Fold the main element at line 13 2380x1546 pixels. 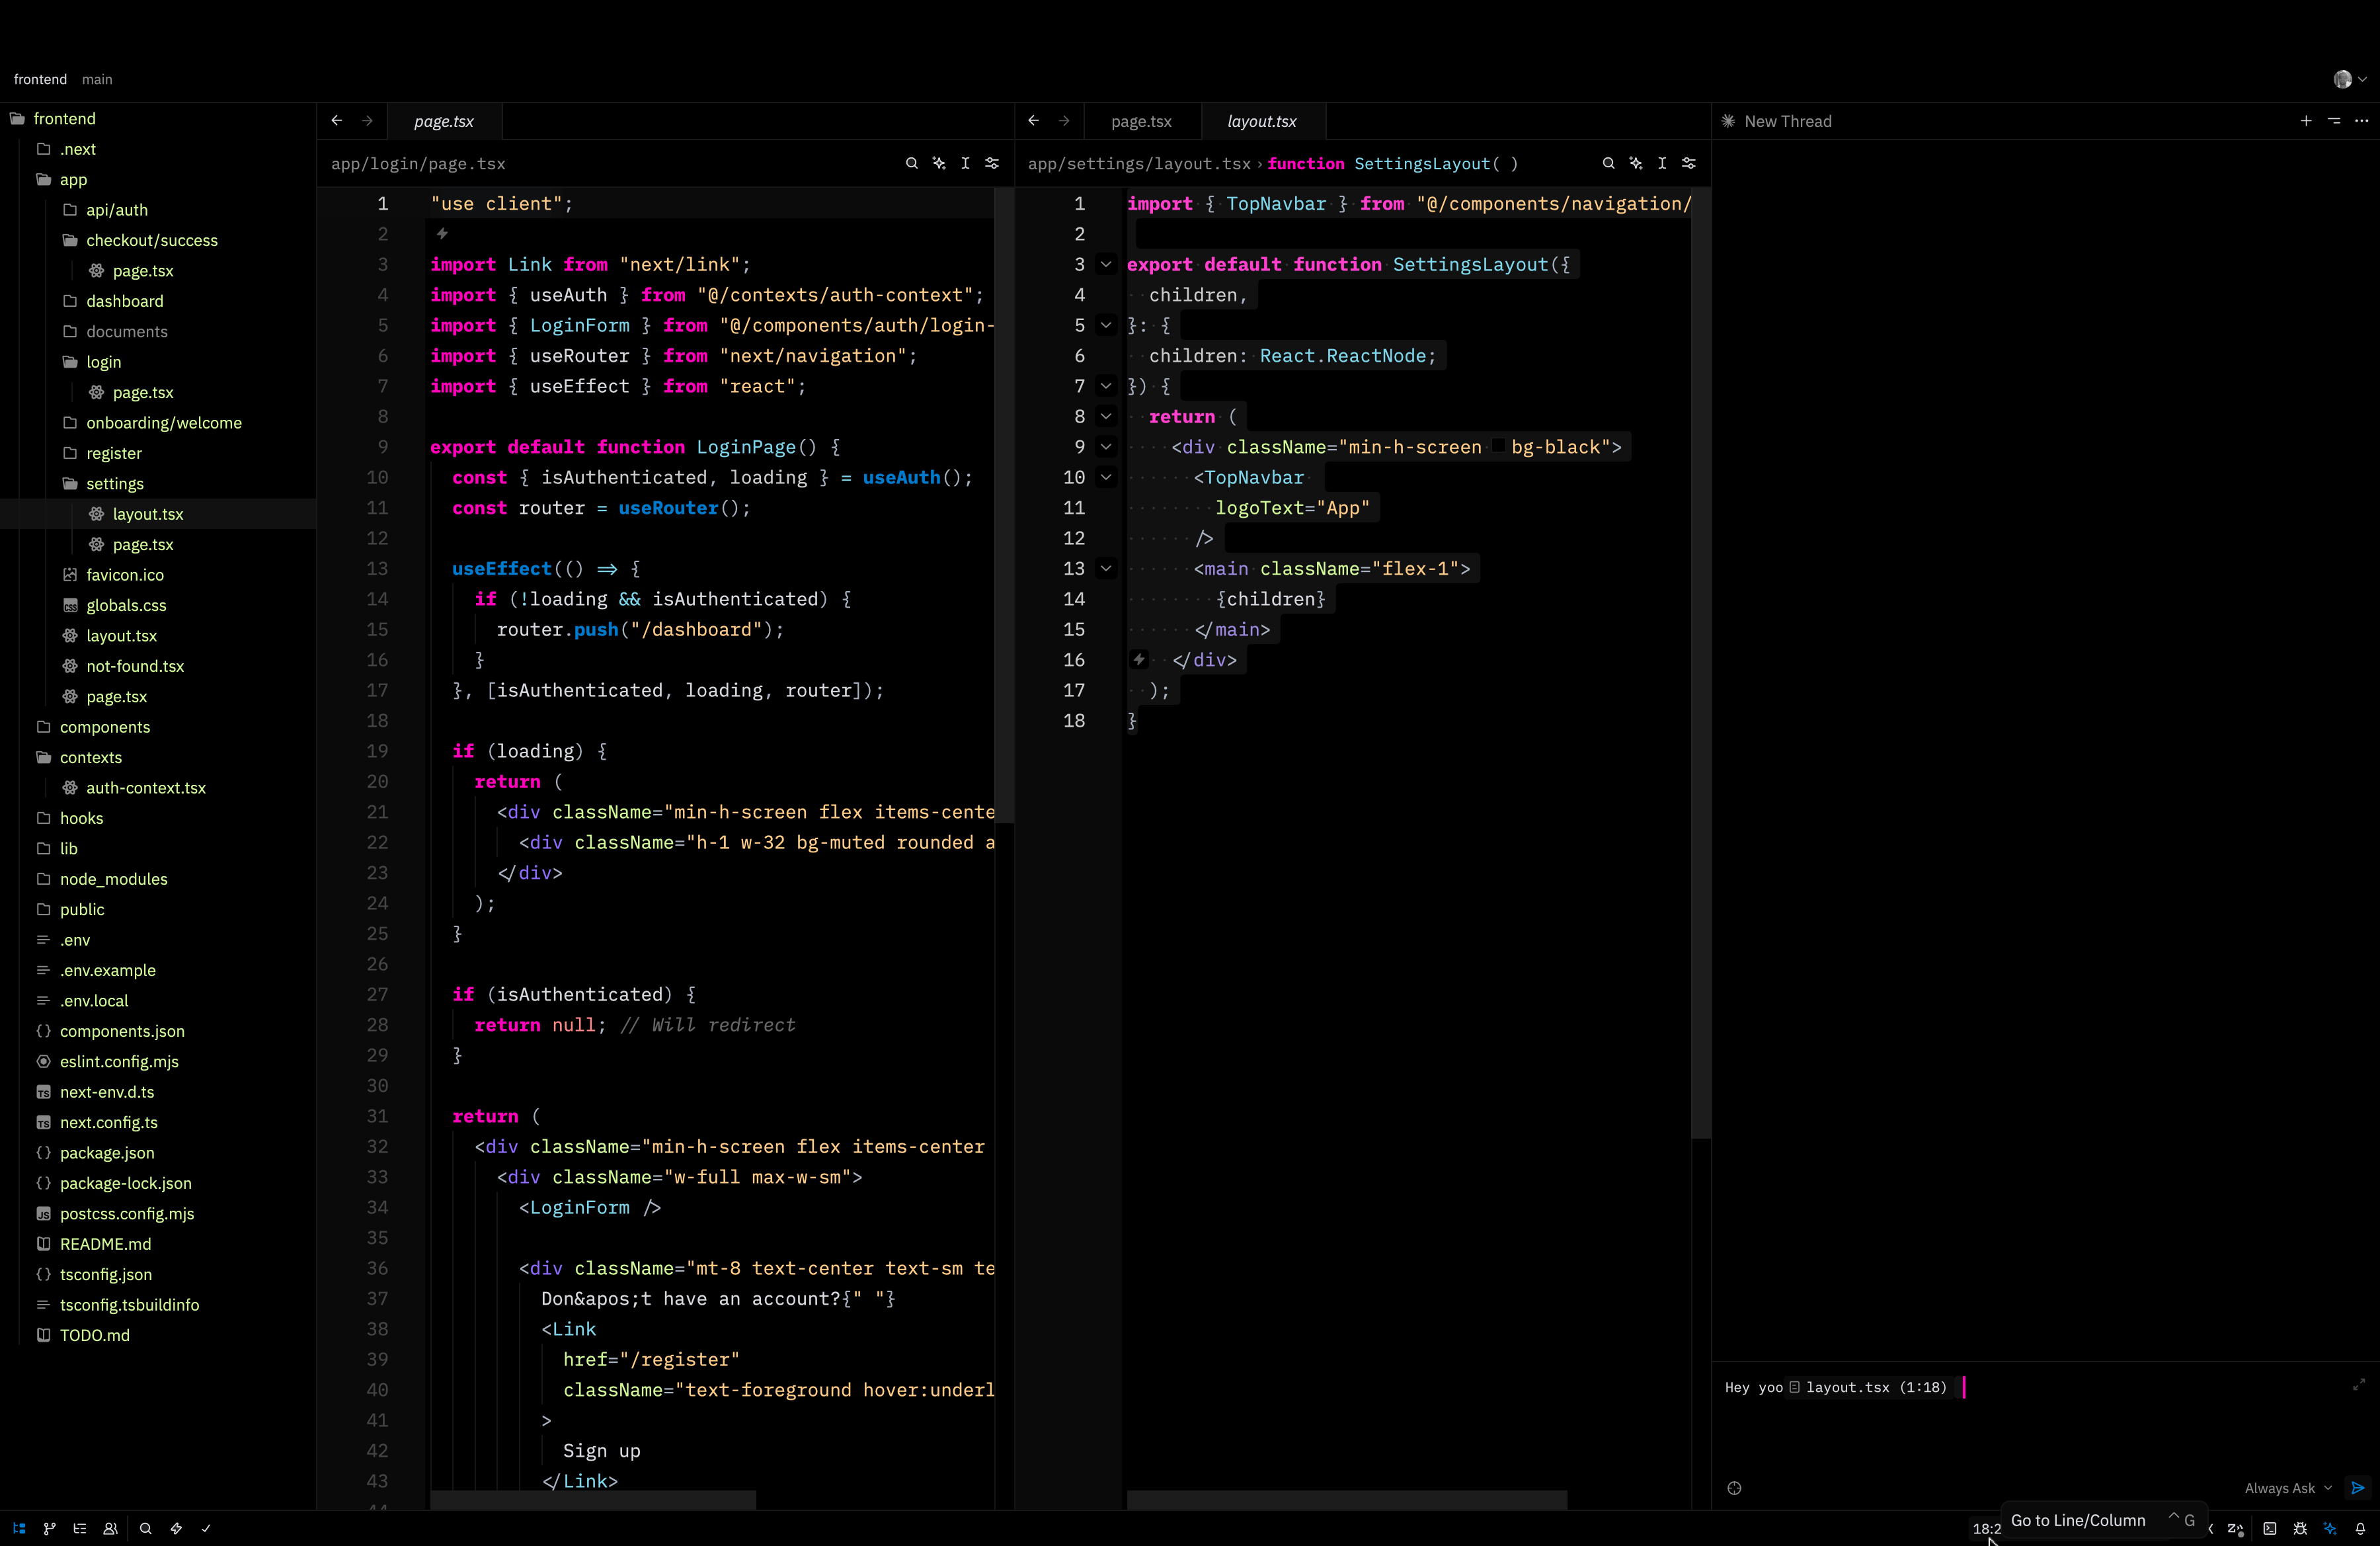(x=1106, y=569)
